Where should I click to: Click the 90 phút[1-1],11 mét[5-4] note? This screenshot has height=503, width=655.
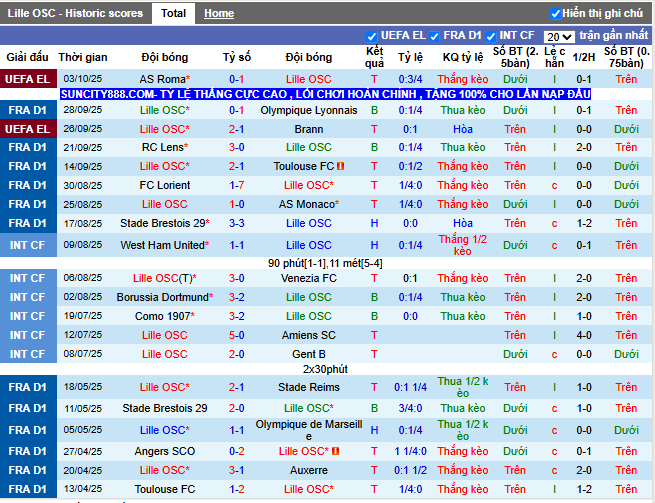[x=325, y=264]
